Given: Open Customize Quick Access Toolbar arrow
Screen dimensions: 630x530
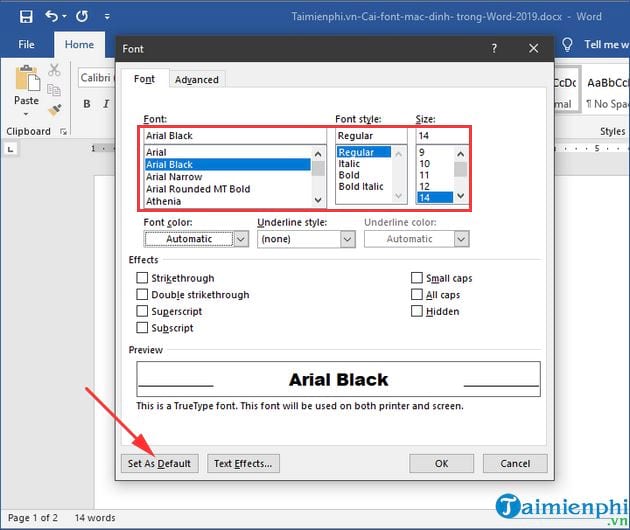Looking at the screenshot, I should click(x=107, y=17).
